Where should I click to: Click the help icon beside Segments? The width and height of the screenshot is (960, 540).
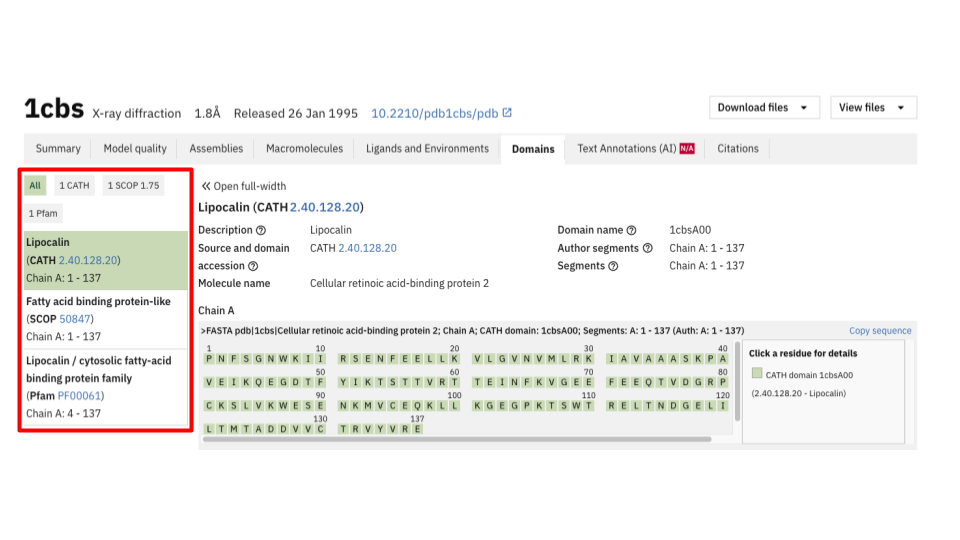pos(613,266)
